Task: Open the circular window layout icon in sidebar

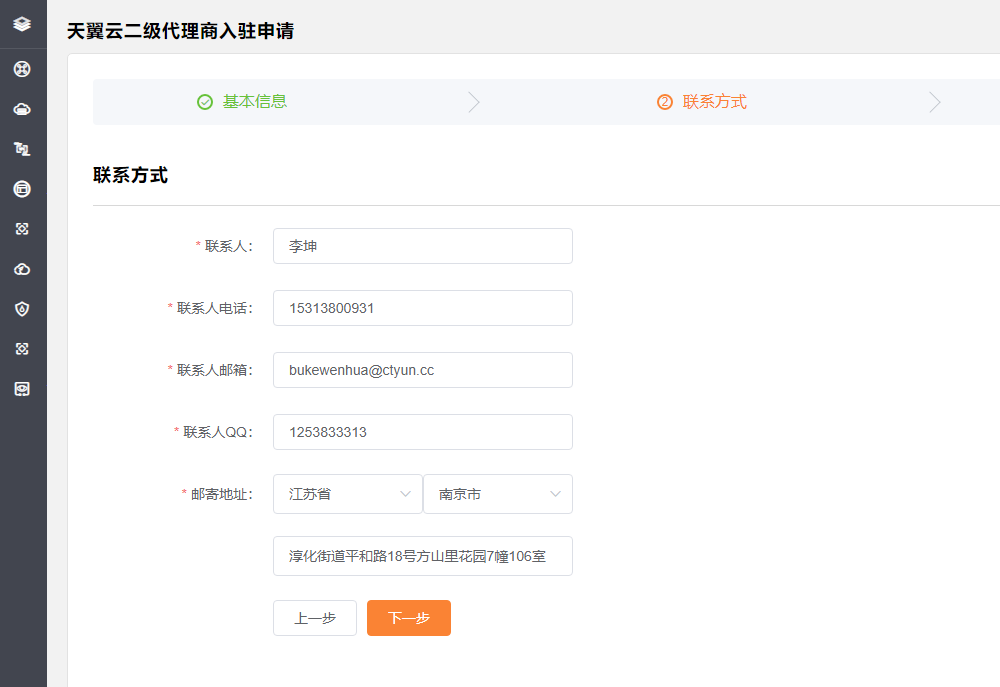Action: (x=22, y=189)
